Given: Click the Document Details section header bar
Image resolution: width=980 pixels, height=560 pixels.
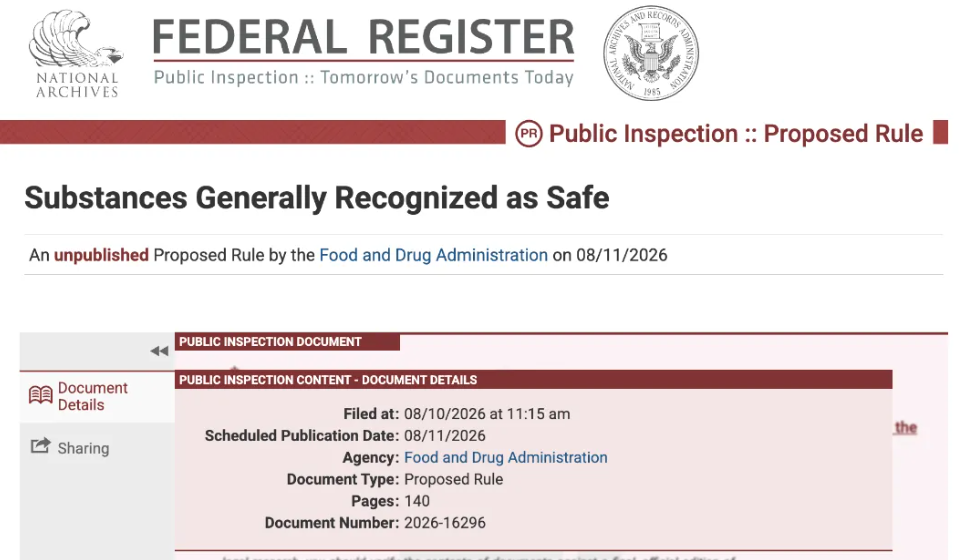Looking at the screenshot, I should pyautogui.click(x=533, y=380).
